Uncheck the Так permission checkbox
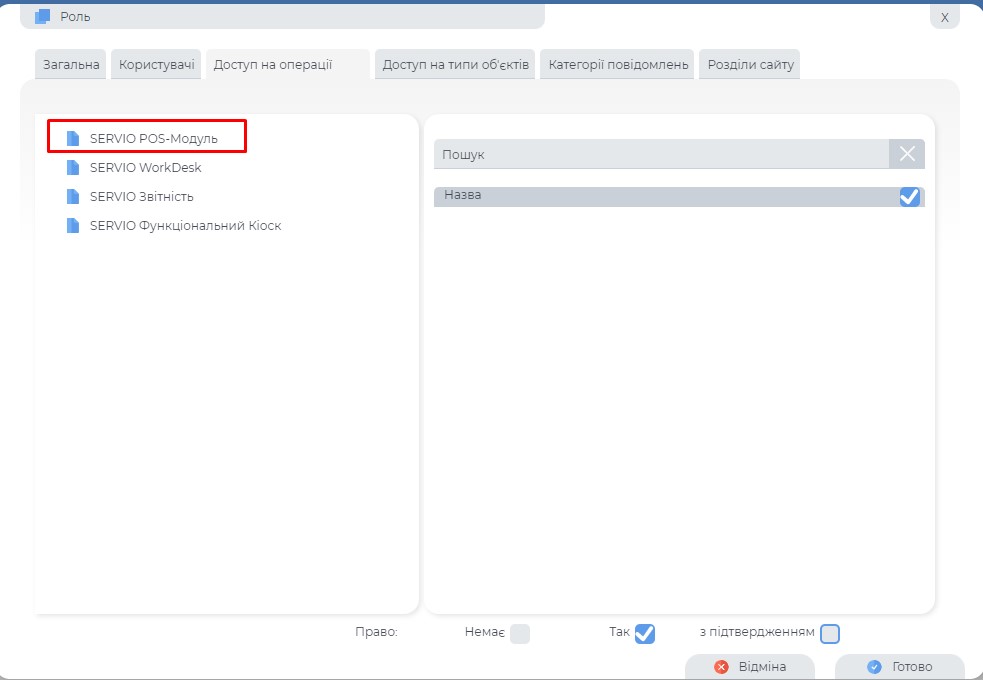The image size is (983, 680). click(645, 633)
